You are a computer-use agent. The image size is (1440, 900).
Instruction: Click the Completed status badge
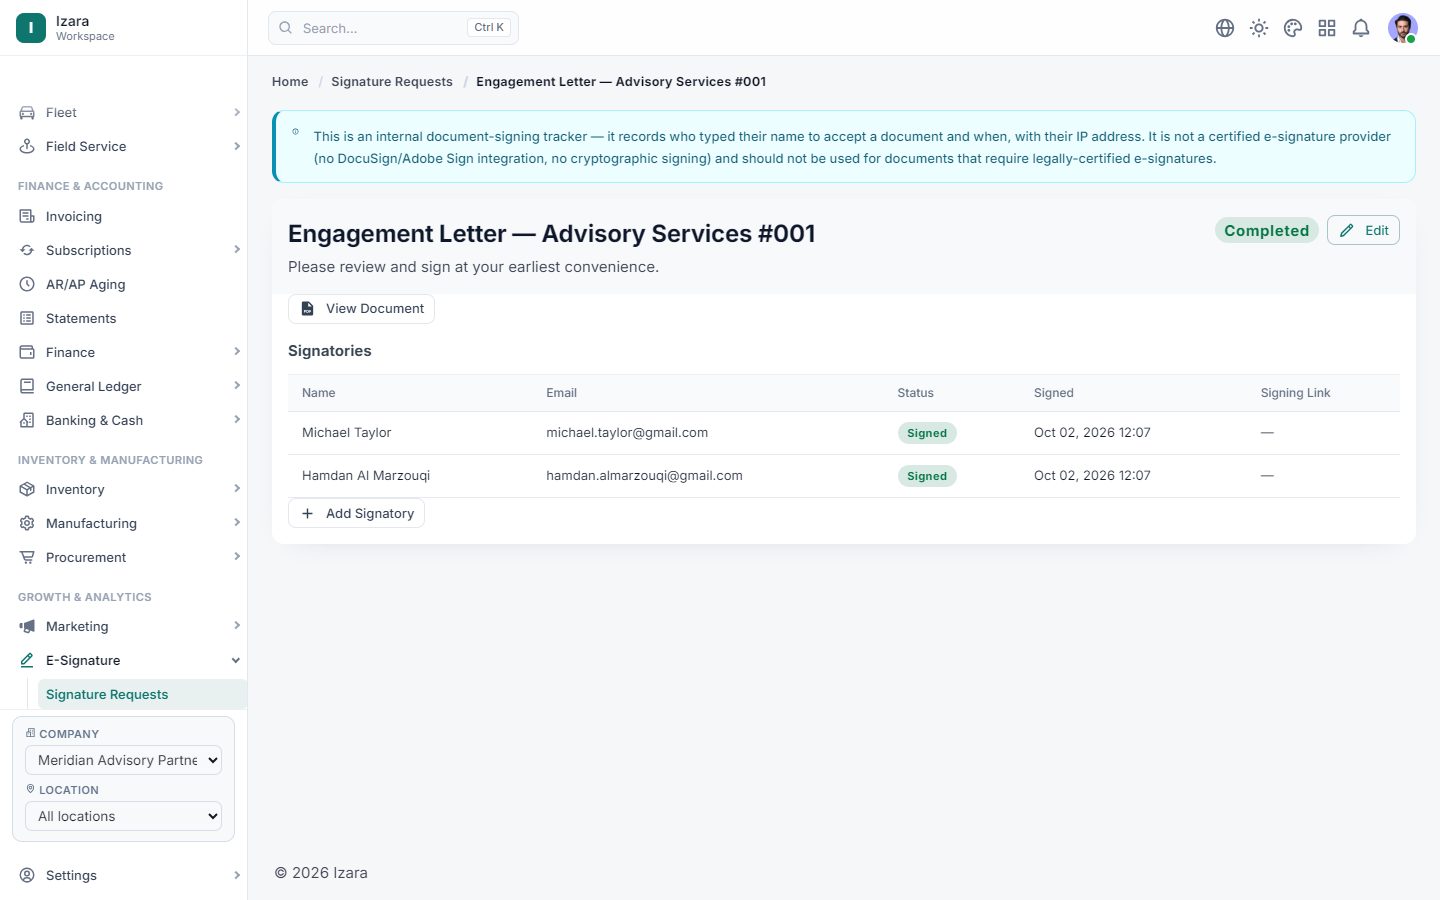1266,231
